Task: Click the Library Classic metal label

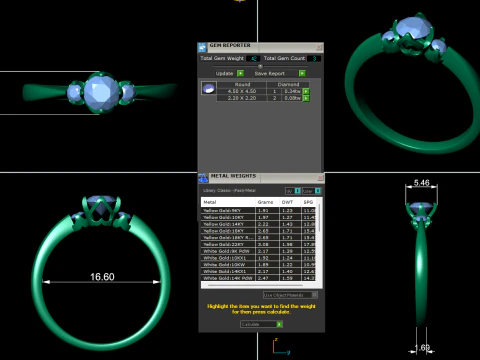Action: click(229, 191)
